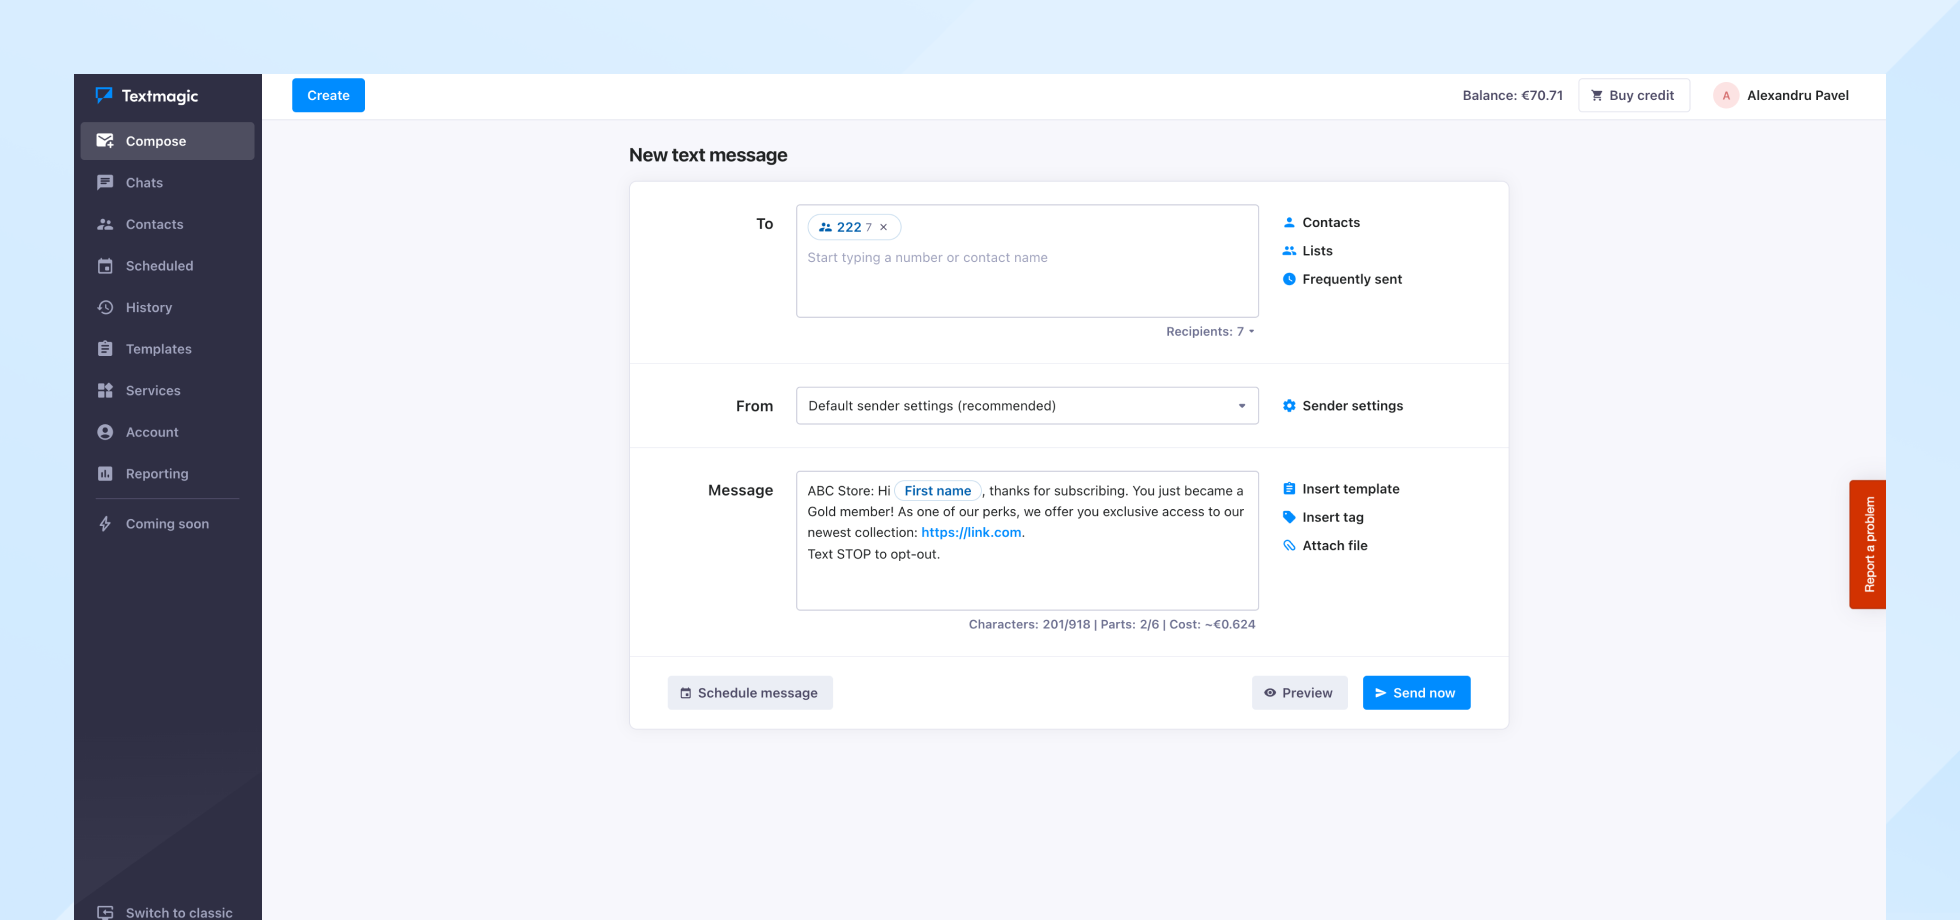Click the Reporting chart icon

(x=105, y=474)
